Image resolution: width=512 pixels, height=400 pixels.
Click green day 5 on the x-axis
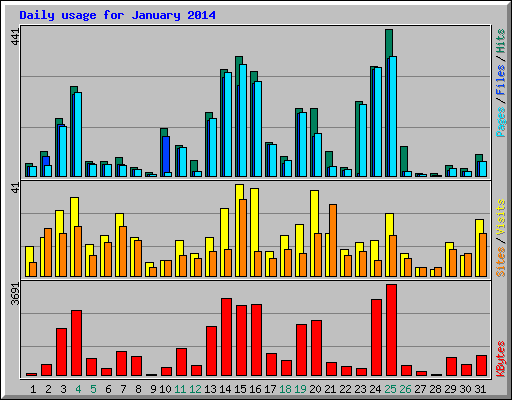[93, 389]
